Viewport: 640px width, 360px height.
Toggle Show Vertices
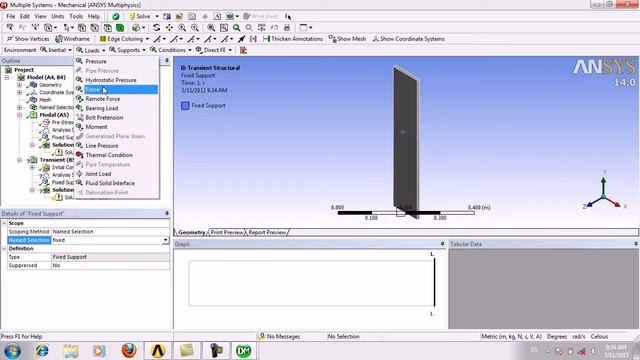point(28,39)
